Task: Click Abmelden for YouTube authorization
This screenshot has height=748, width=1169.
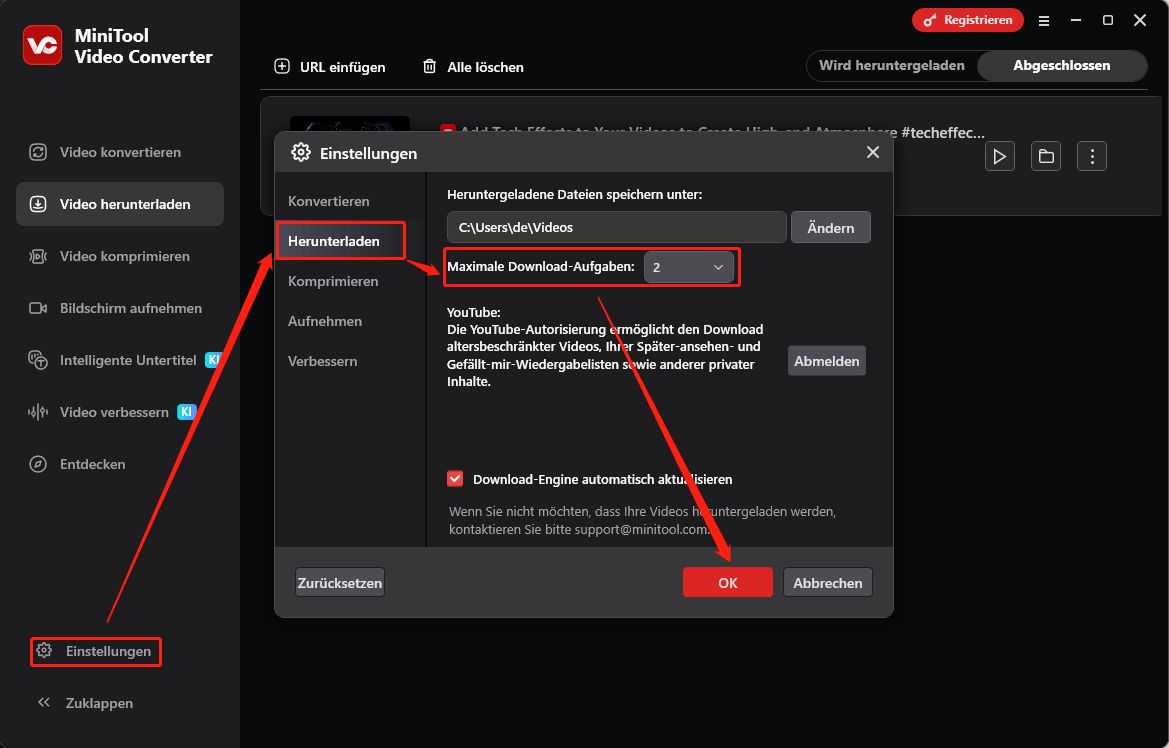Action: [827, 361]
